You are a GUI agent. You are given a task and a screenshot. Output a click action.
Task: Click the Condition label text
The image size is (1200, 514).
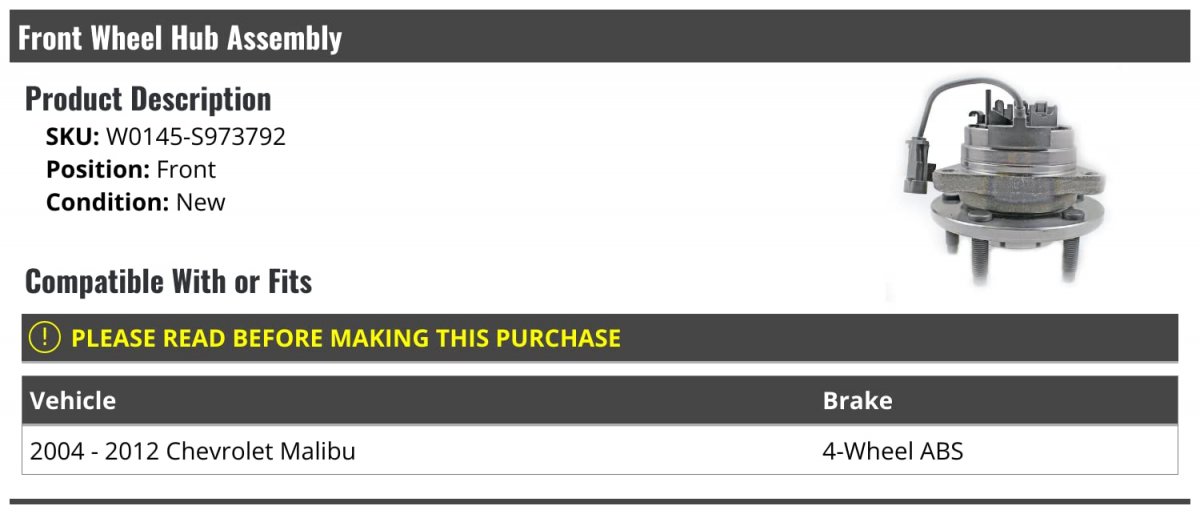pos(108,202)
